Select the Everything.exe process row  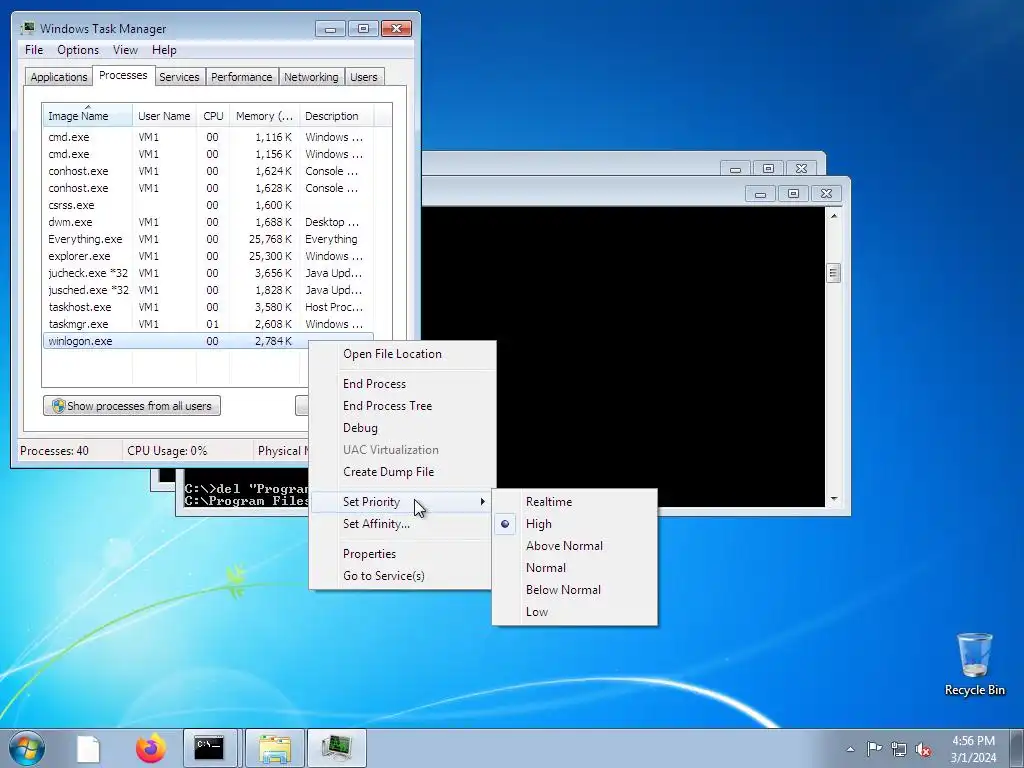pyautogui.click(x=208, y=239)
